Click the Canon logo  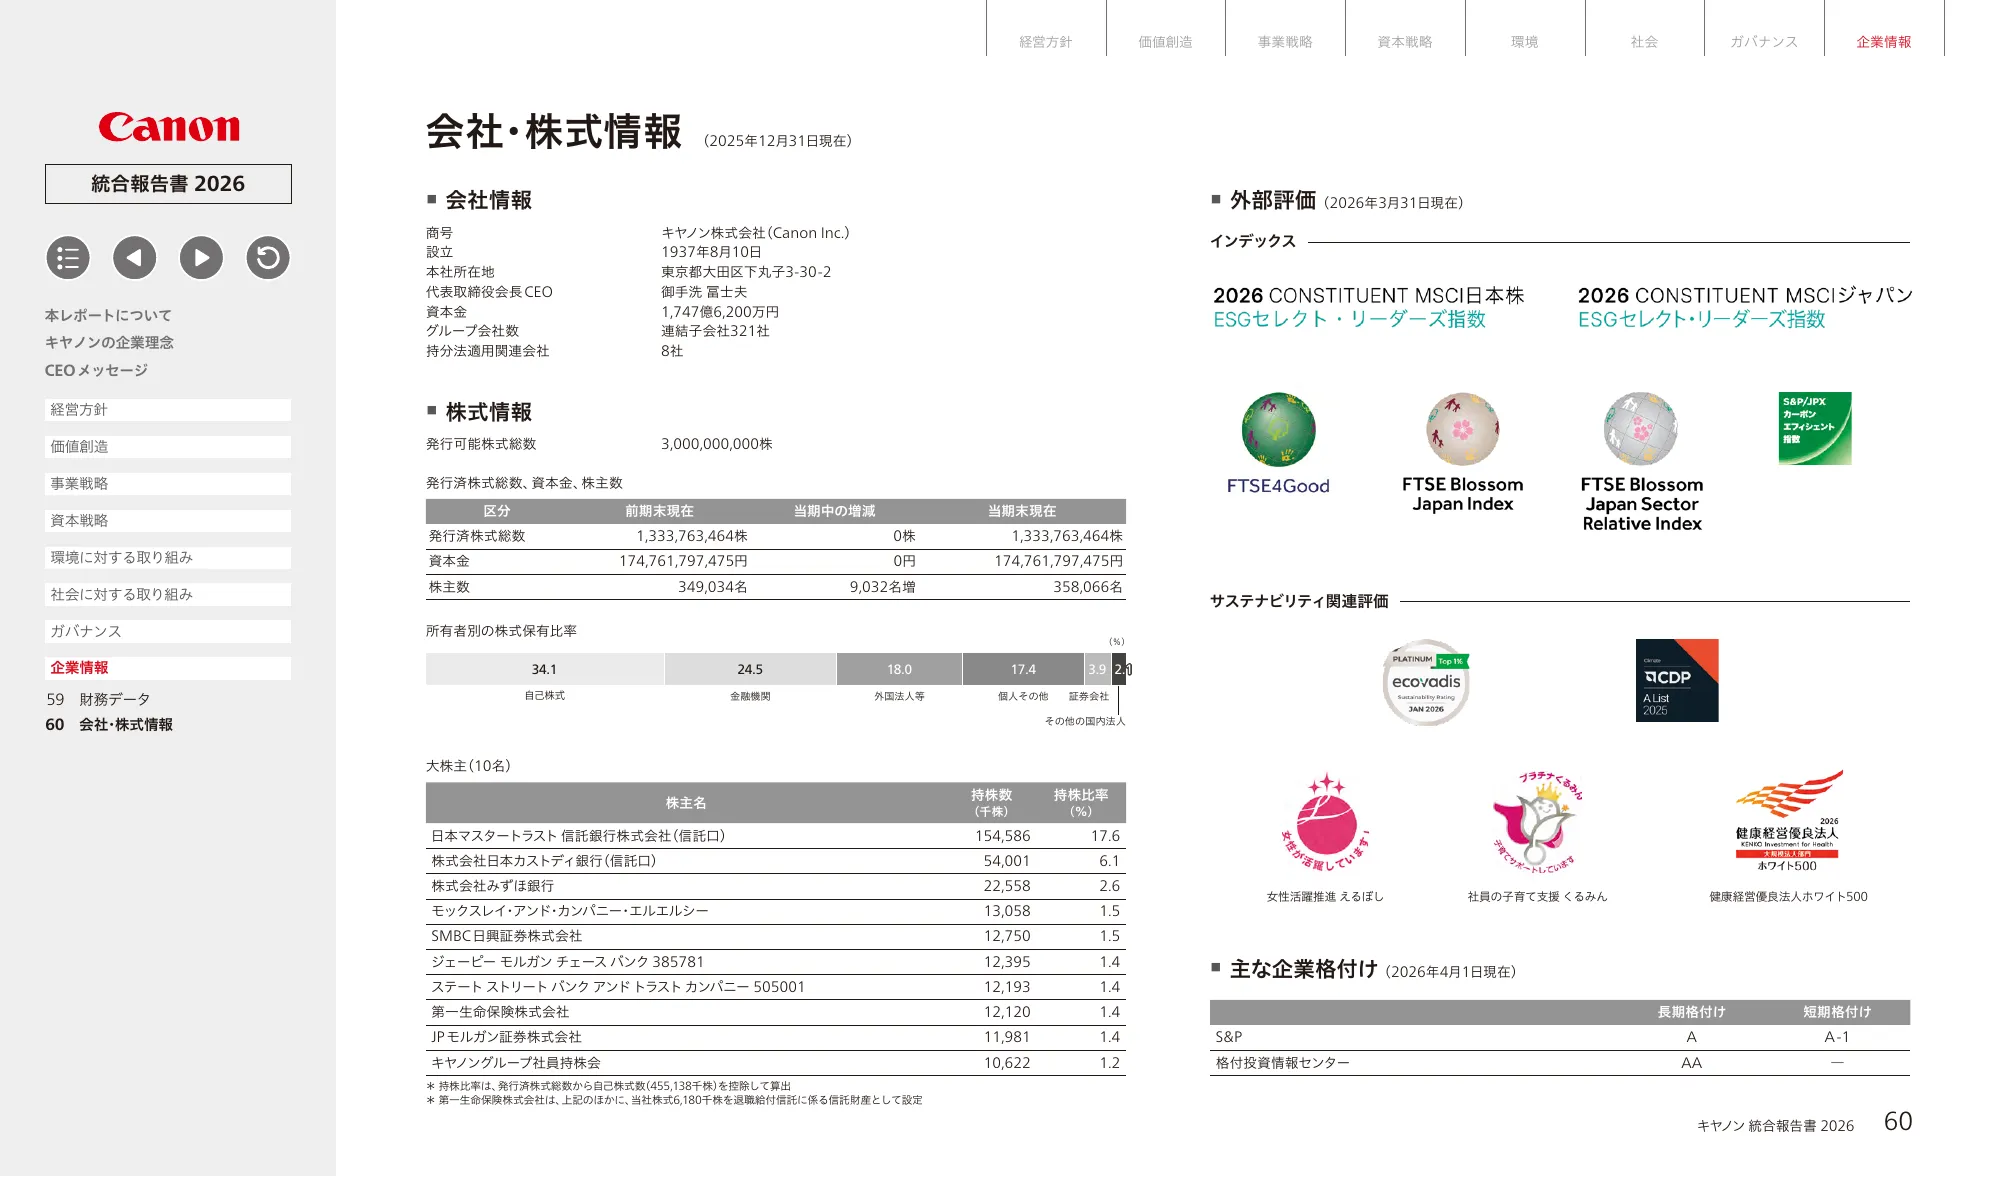169,127
